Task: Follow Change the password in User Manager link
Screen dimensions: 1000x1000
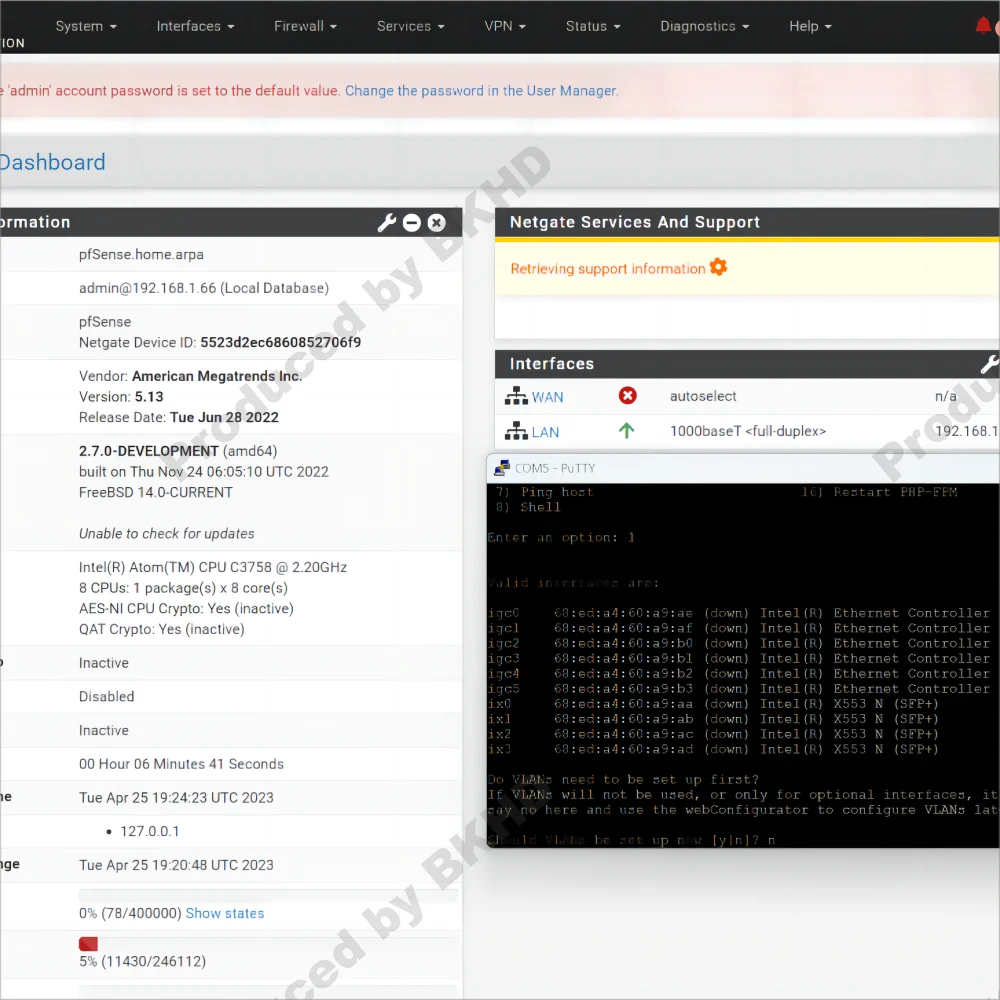Action: (x=481, y=91)
